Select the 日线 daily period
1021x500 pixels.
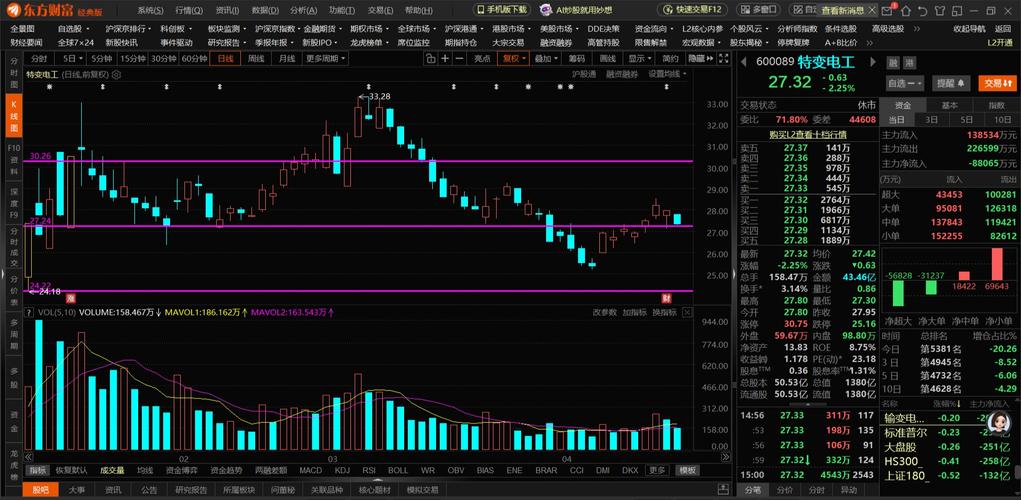tap(225, 59)
